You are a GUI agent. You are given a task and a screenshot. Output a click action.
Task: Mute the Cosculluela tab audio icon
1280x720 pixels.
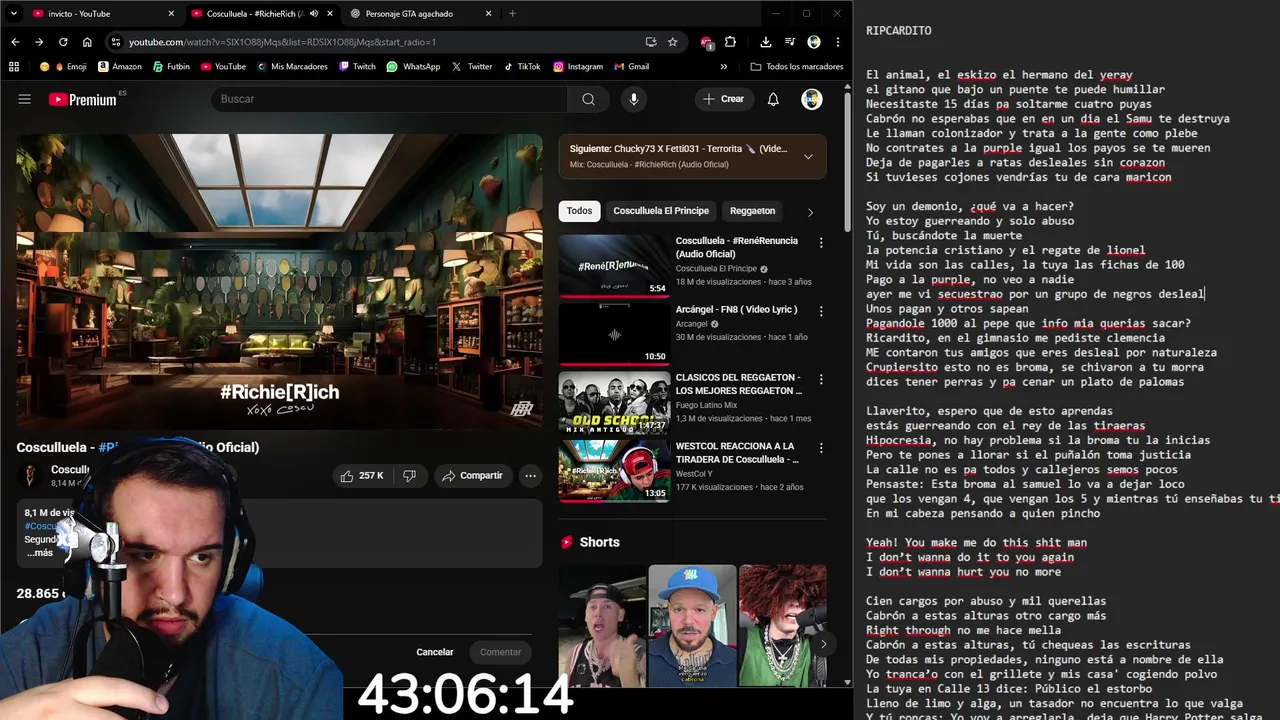pos(314,14)
